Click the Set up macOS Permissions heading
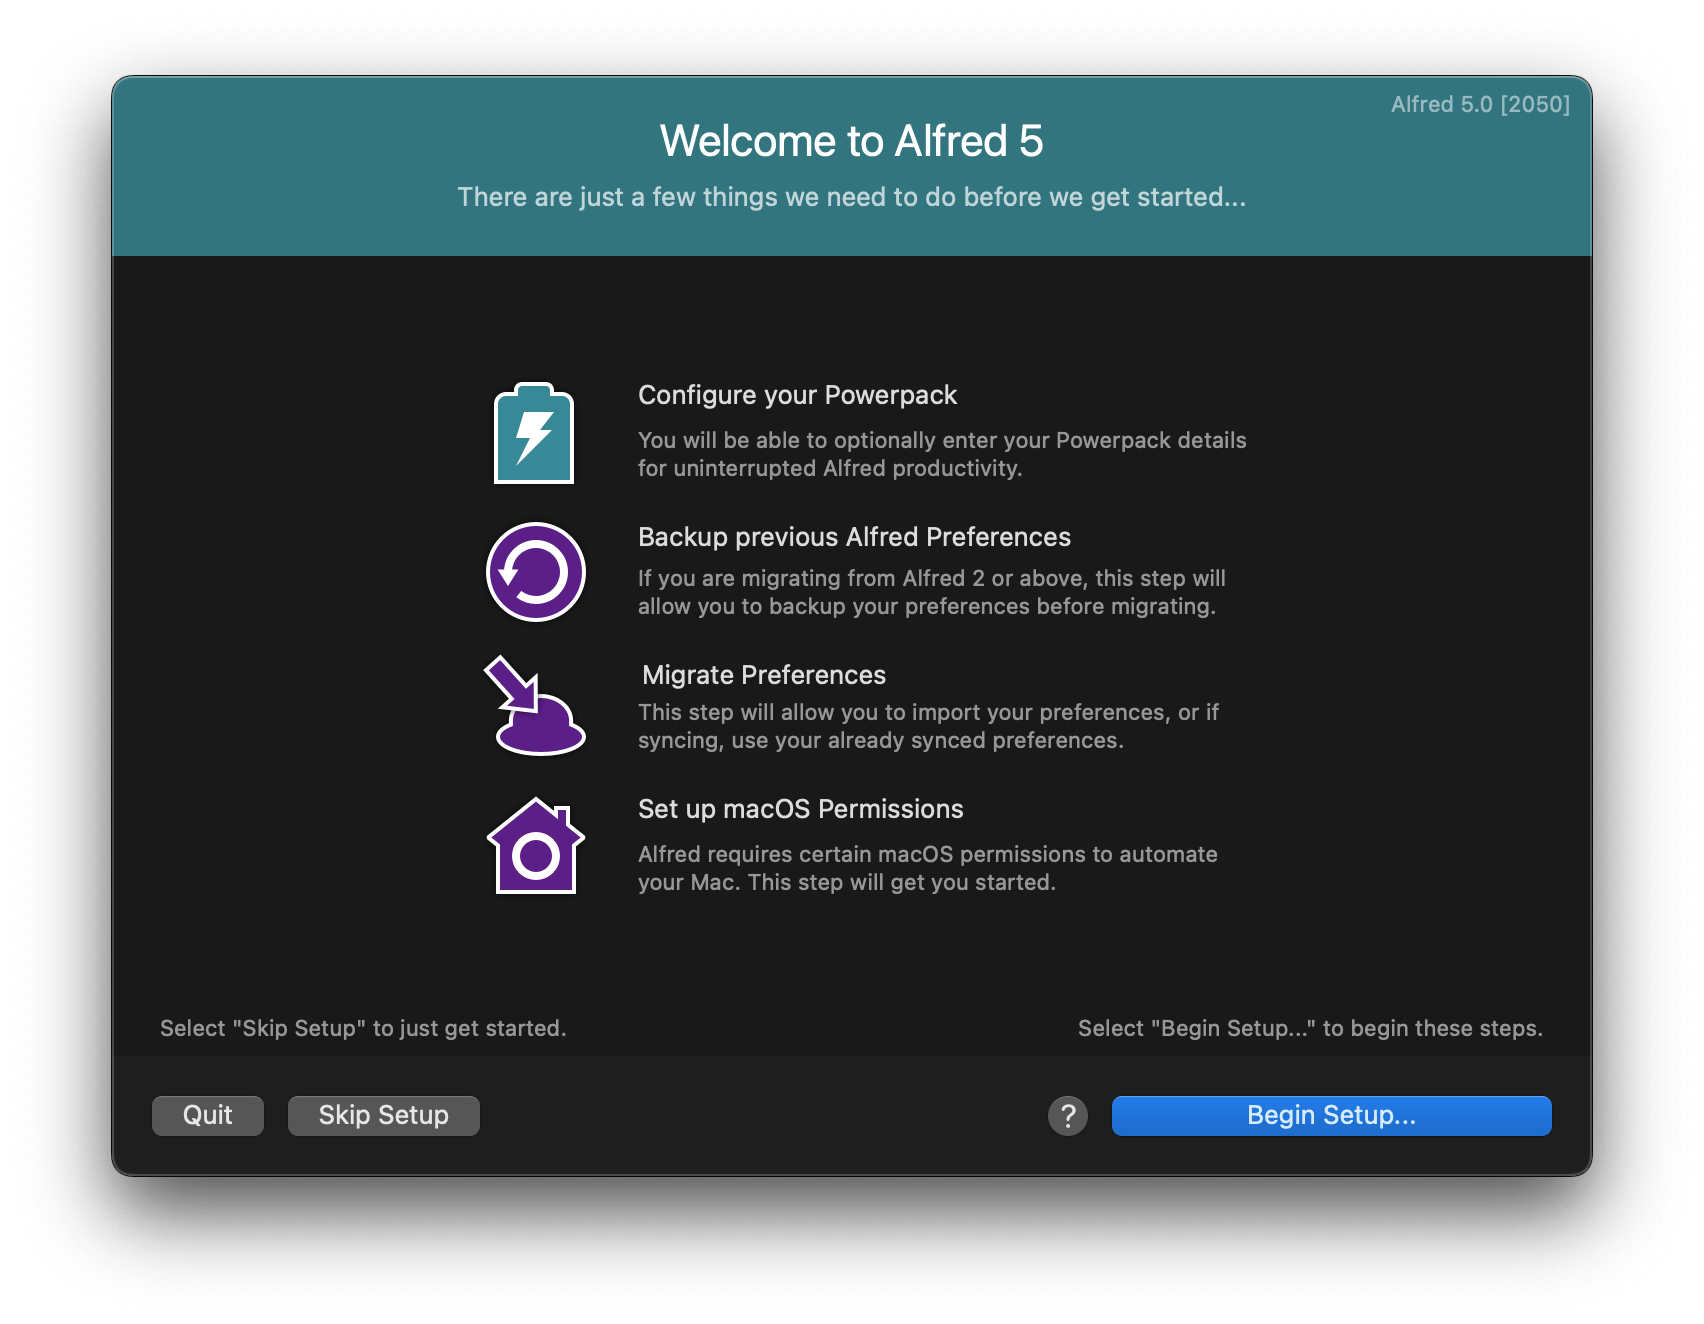The image size is (1704, 1324). tap(800, 809)
